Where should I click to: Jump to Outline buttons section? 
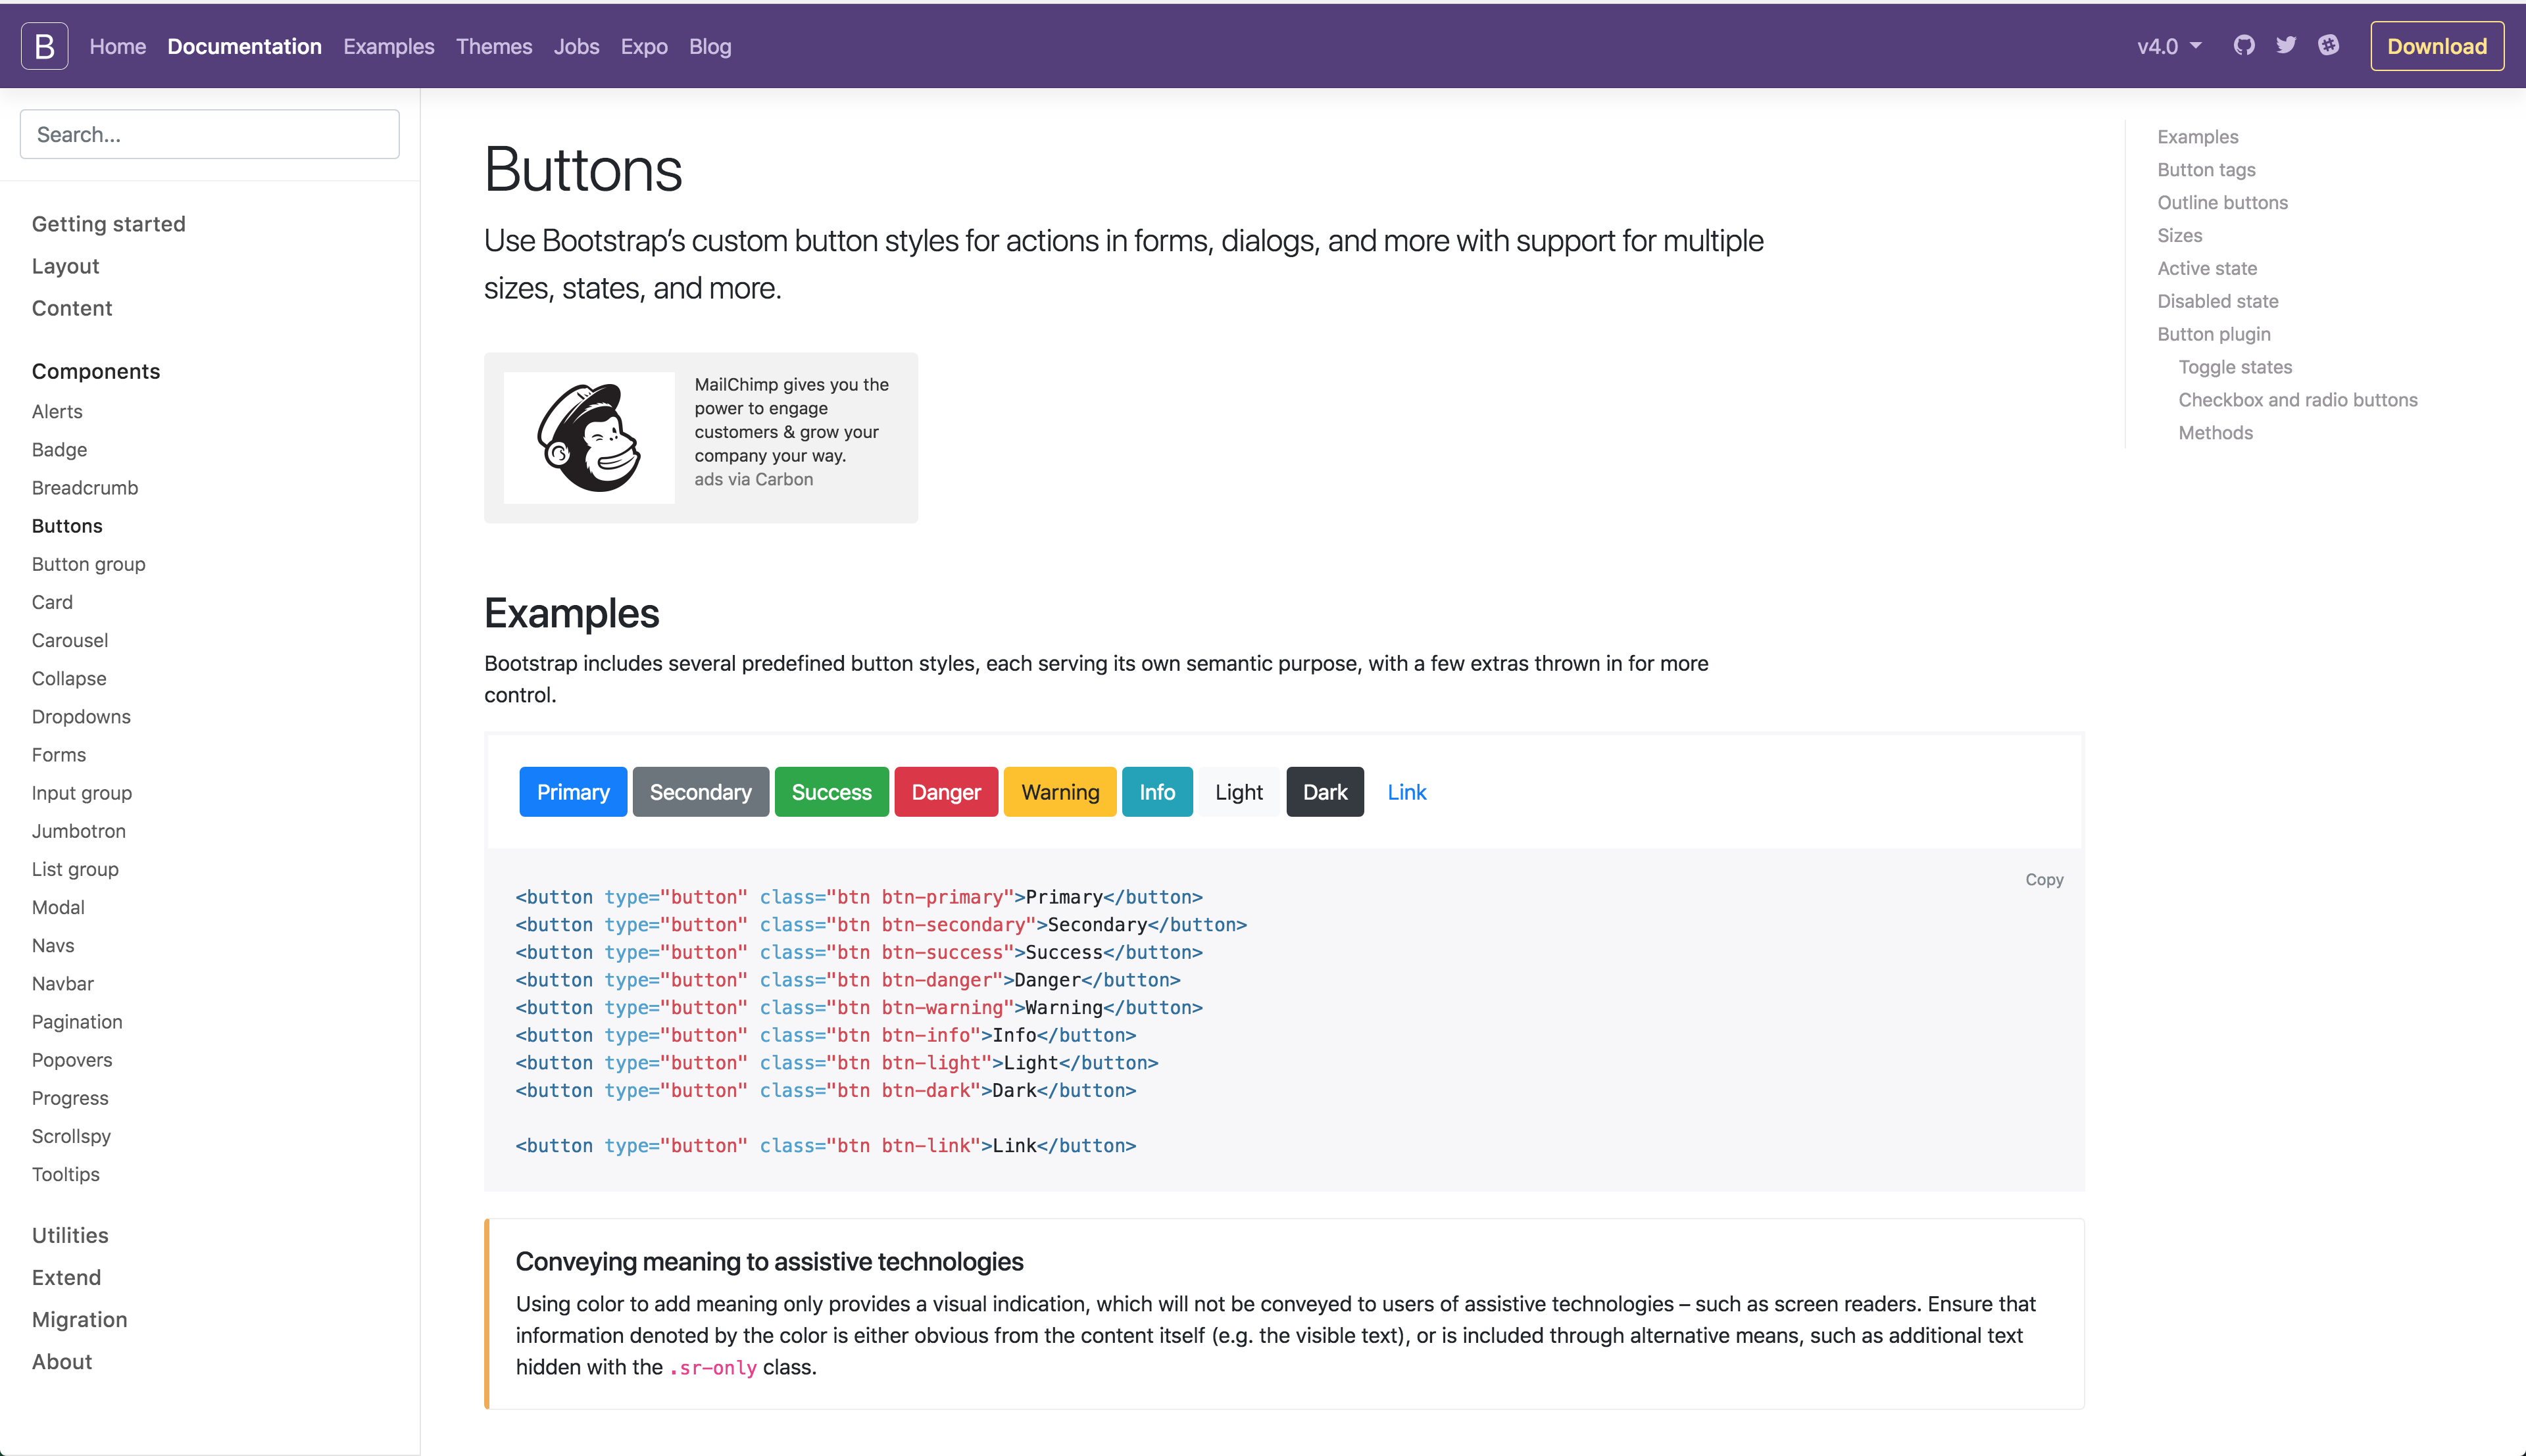[2222, 202]
